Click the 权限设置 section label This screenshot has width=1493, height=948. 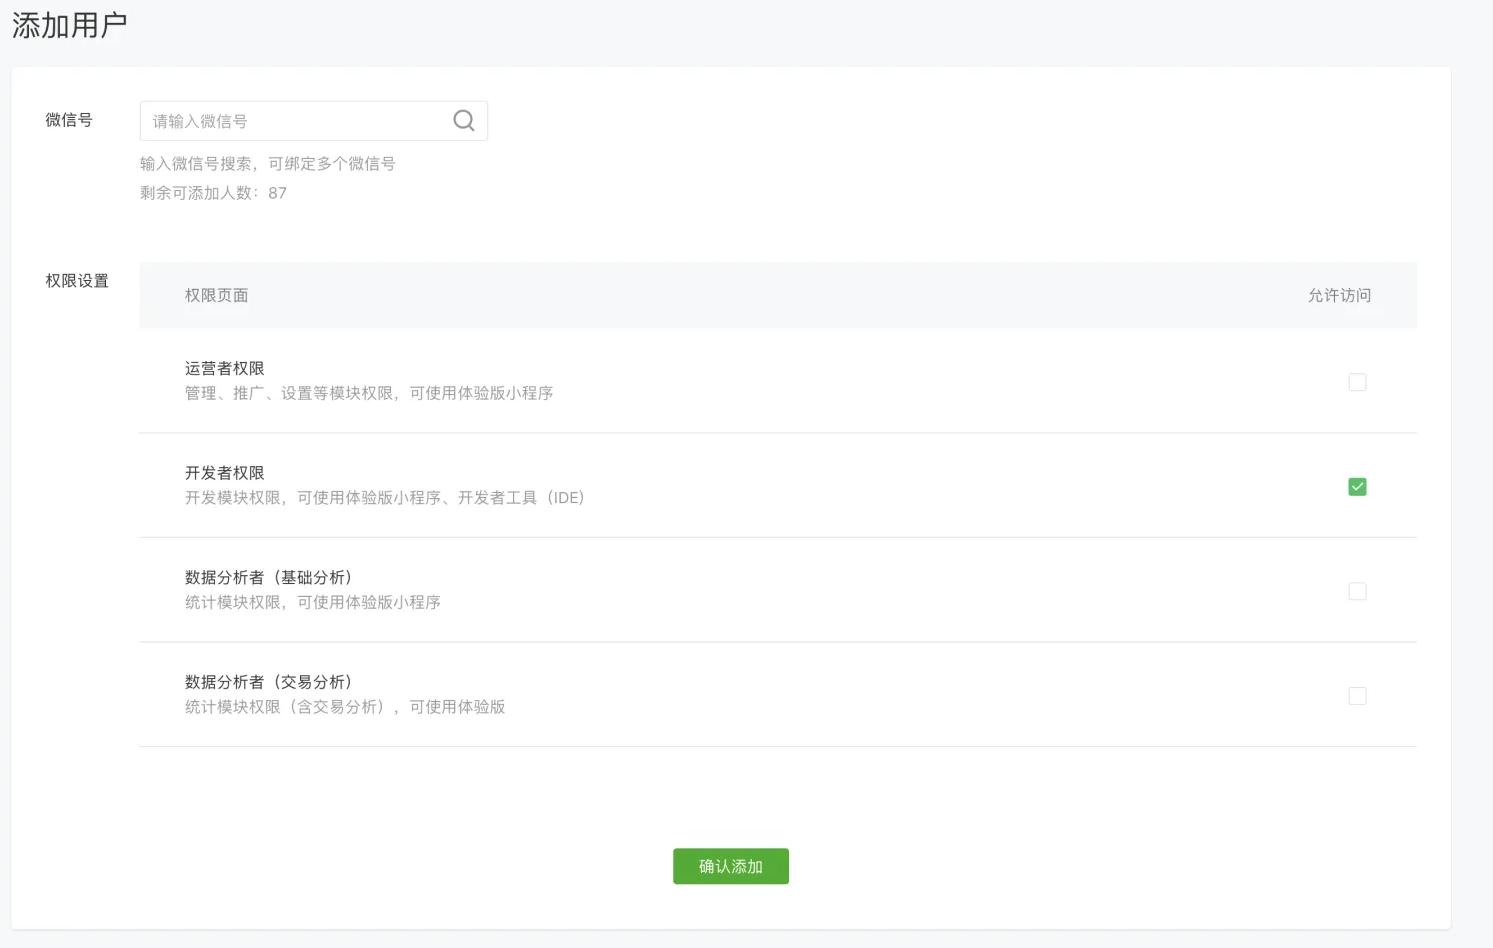[x=77, y=281]
